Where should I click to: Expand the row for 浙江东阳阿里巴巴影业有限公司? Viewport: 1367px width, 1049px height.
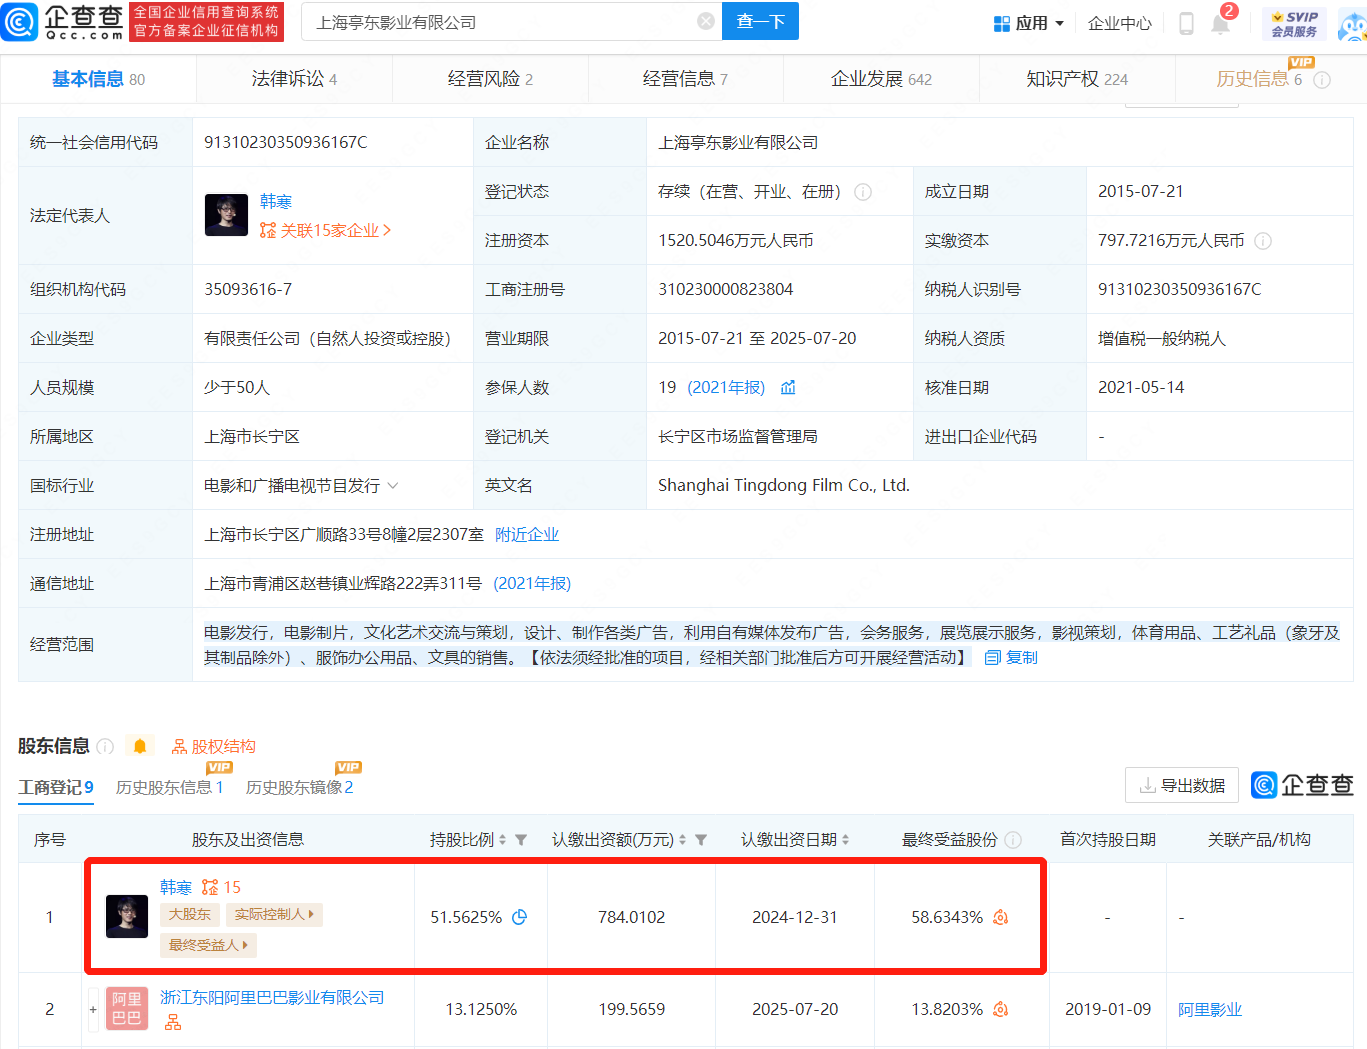point(93,1009)
